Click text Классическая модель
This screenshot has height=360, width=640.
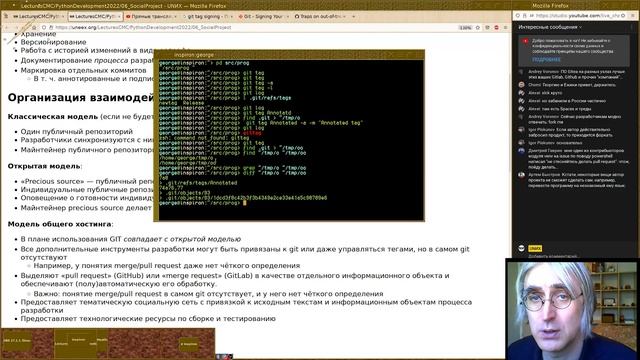pyautogui.click(x=53, y=117)
